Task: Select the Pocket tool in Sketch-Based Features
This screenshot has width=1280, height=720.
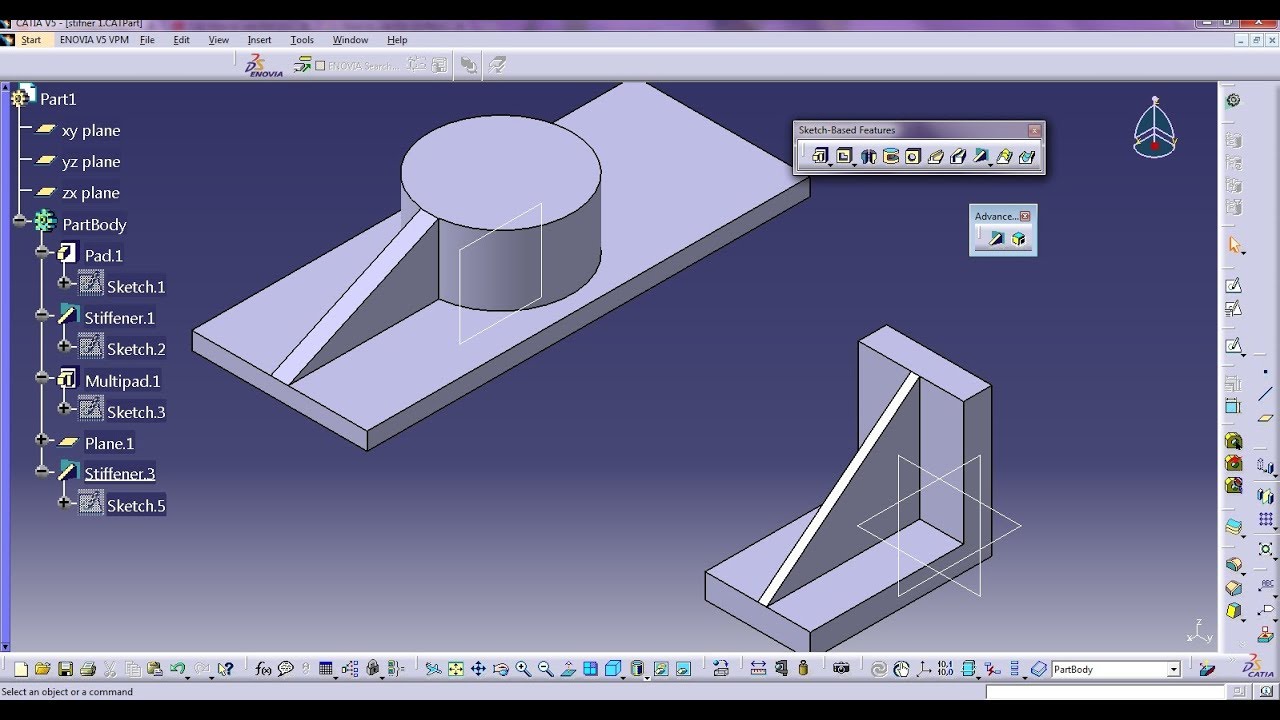Action: click(x=844, y=156)
